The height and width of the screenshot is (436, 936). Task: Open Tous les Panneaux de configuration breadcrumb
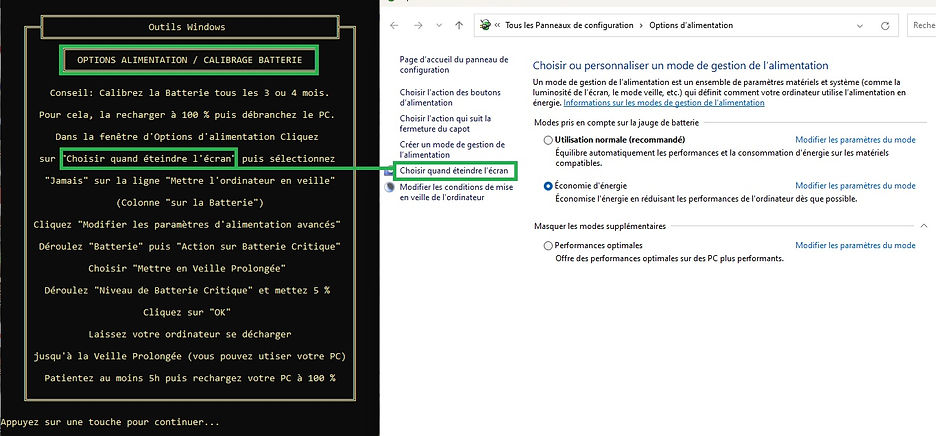(569, 26)
